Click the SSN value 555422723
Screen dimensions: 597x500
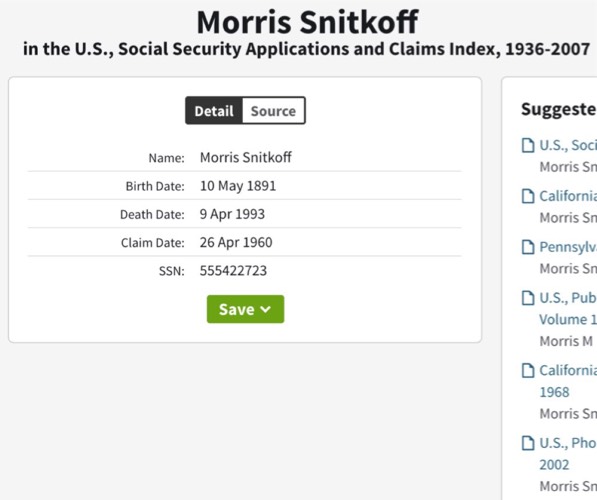click(x=233, y=271)
